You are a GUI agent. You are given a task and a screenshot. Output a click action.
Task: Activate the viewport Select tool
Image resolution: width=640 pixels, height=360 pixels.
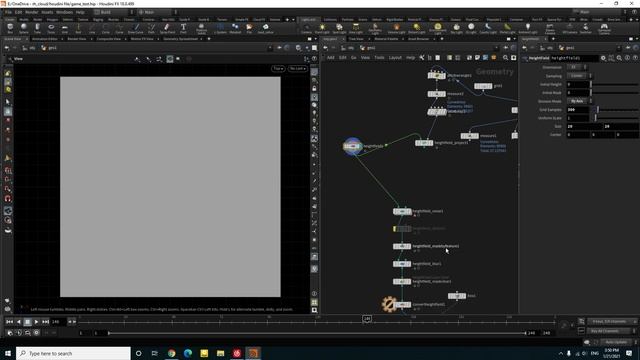tap(8, 102)
